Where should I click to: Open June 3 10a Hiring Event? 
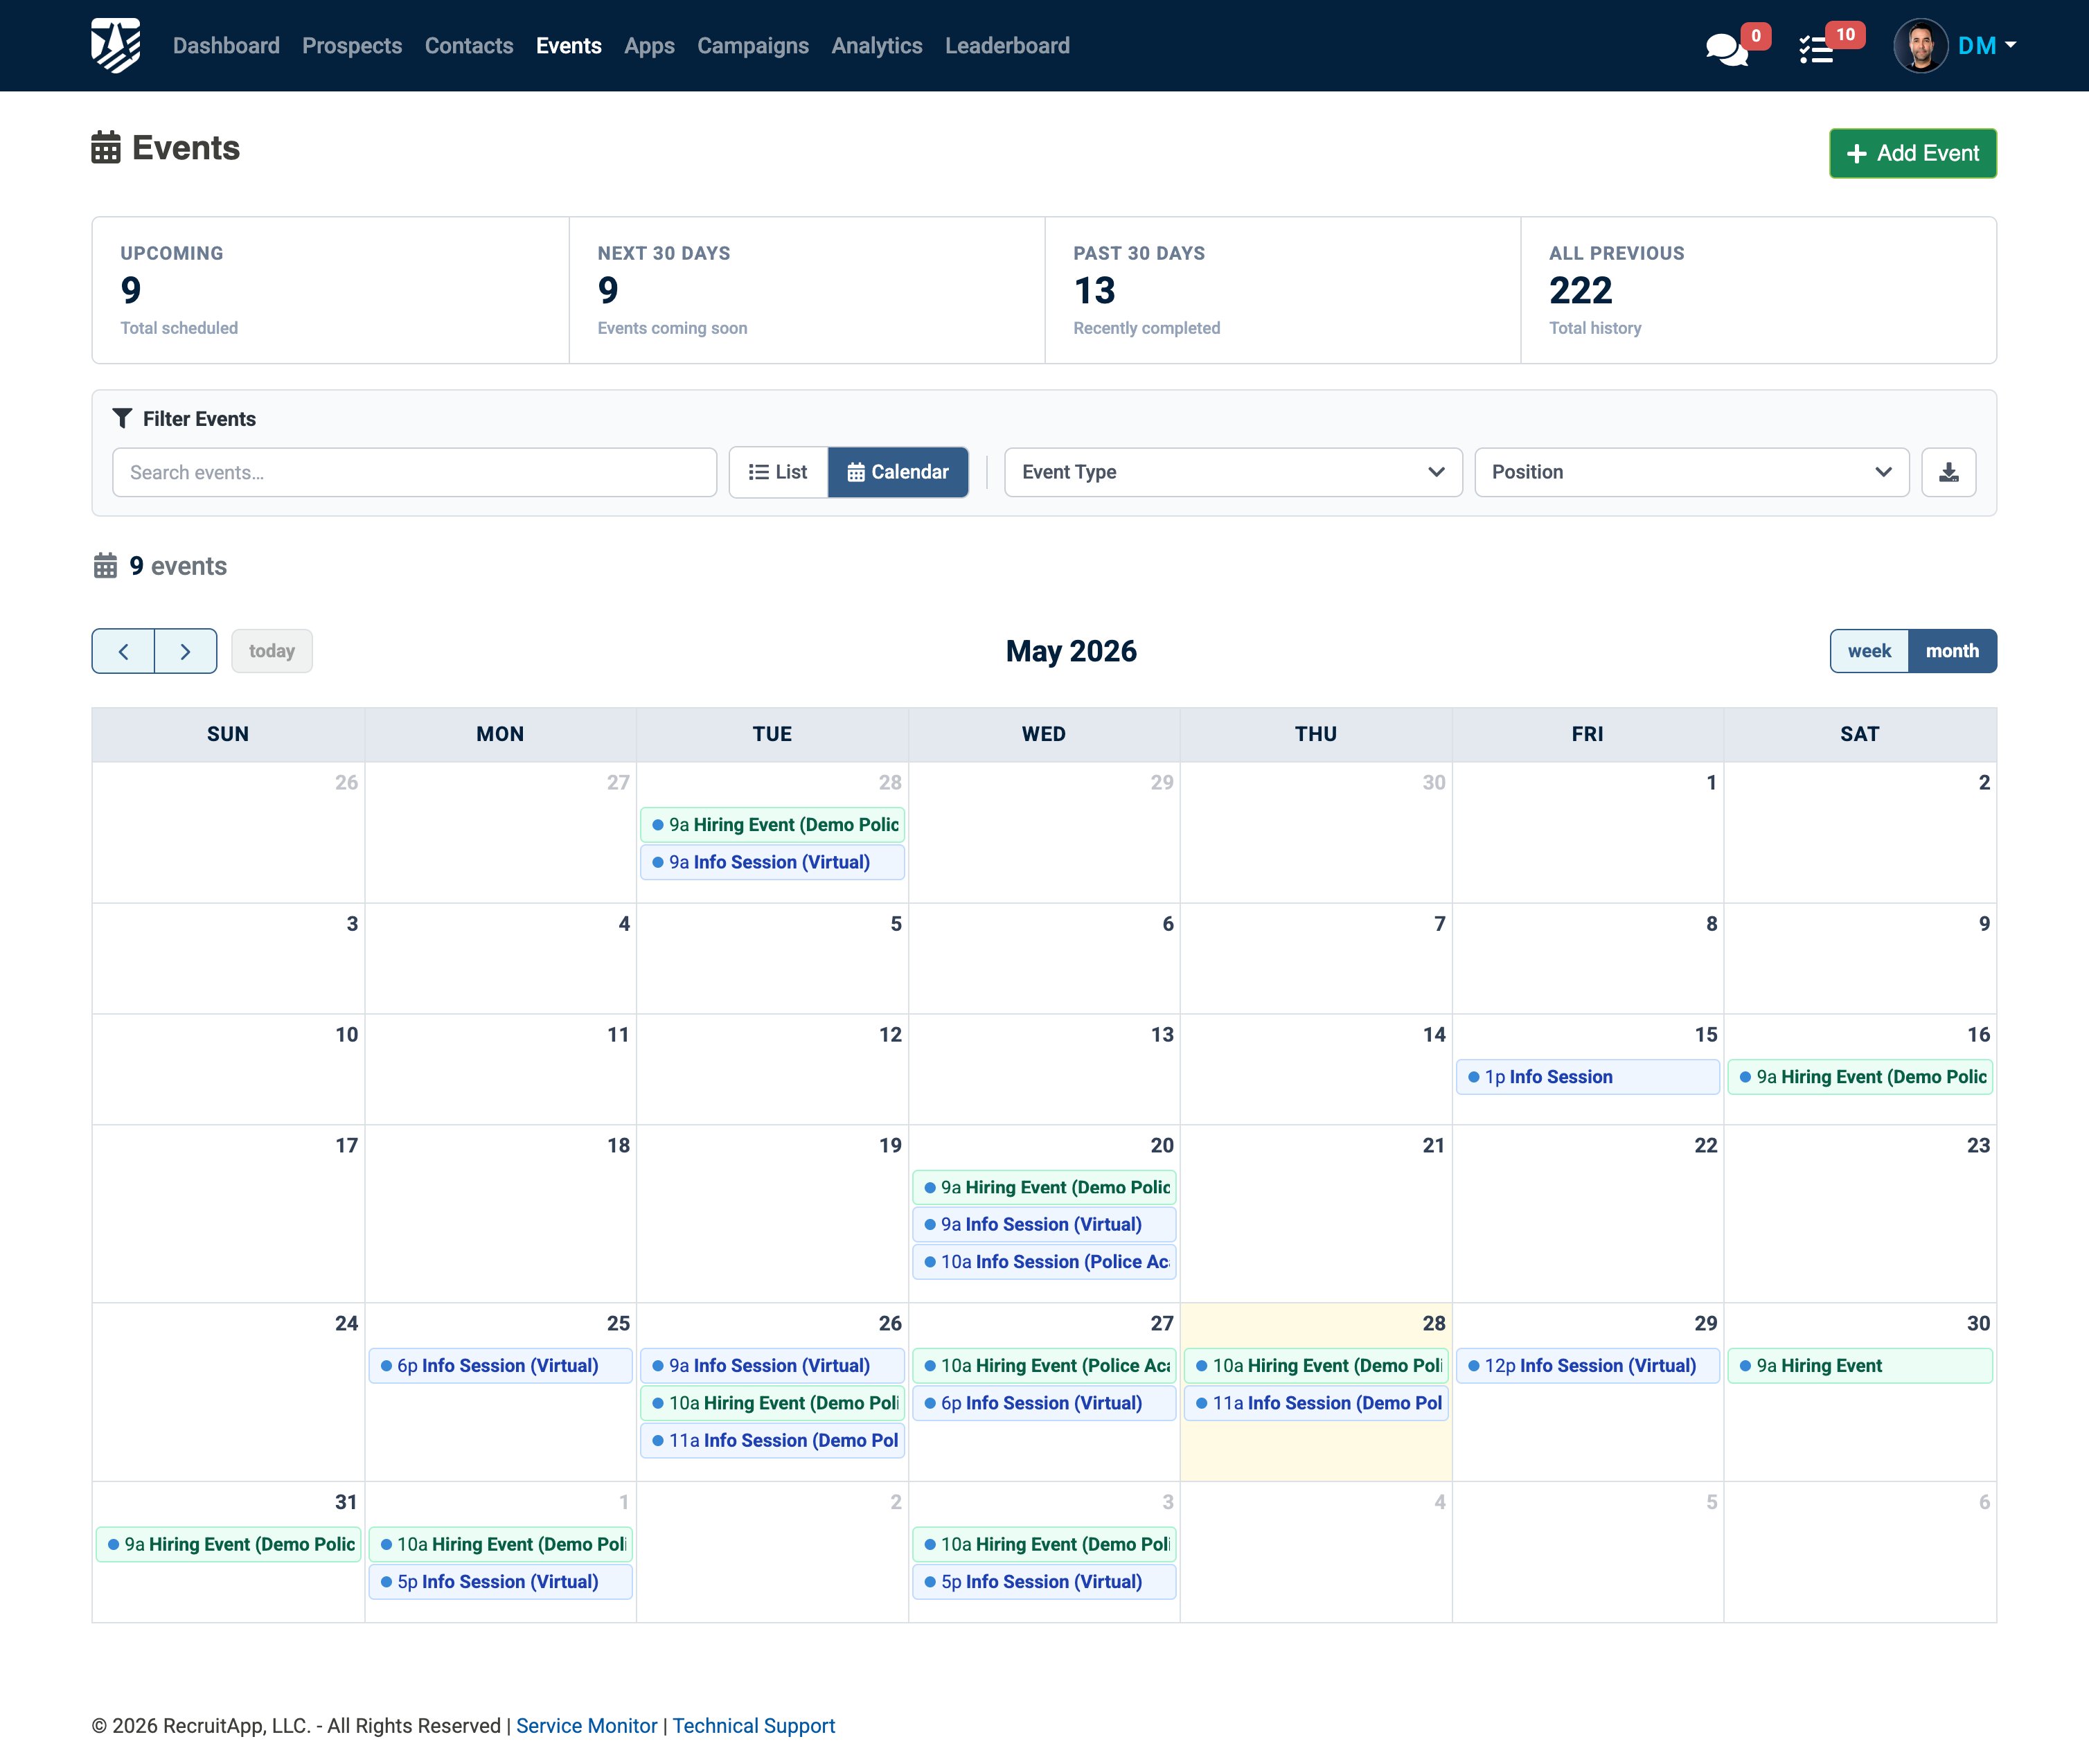point(1044,1544)
